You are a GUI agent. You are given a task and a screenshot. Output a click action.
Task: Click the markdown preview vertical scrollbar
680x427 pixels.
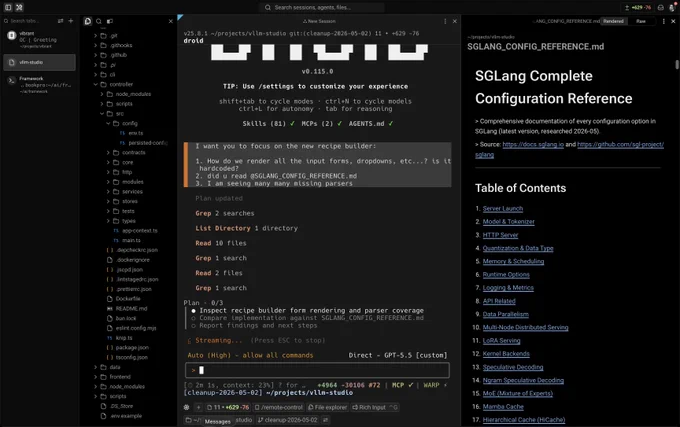[677, 64]
